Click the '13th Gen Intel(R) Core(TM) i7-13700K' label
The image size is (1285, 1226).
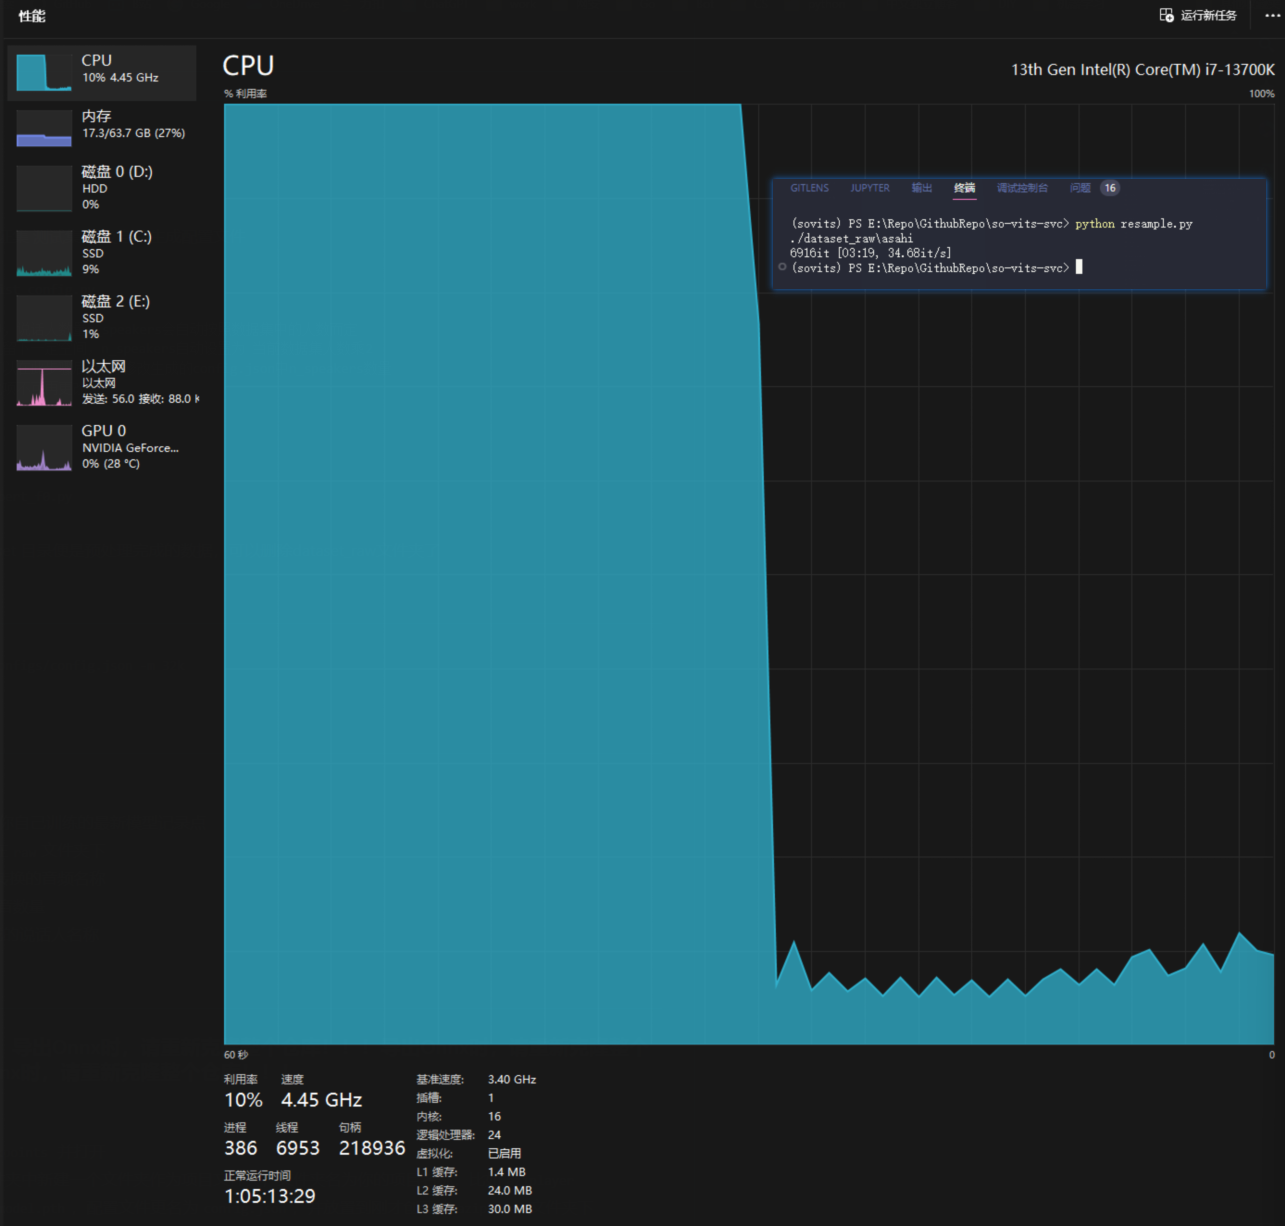1143,69
